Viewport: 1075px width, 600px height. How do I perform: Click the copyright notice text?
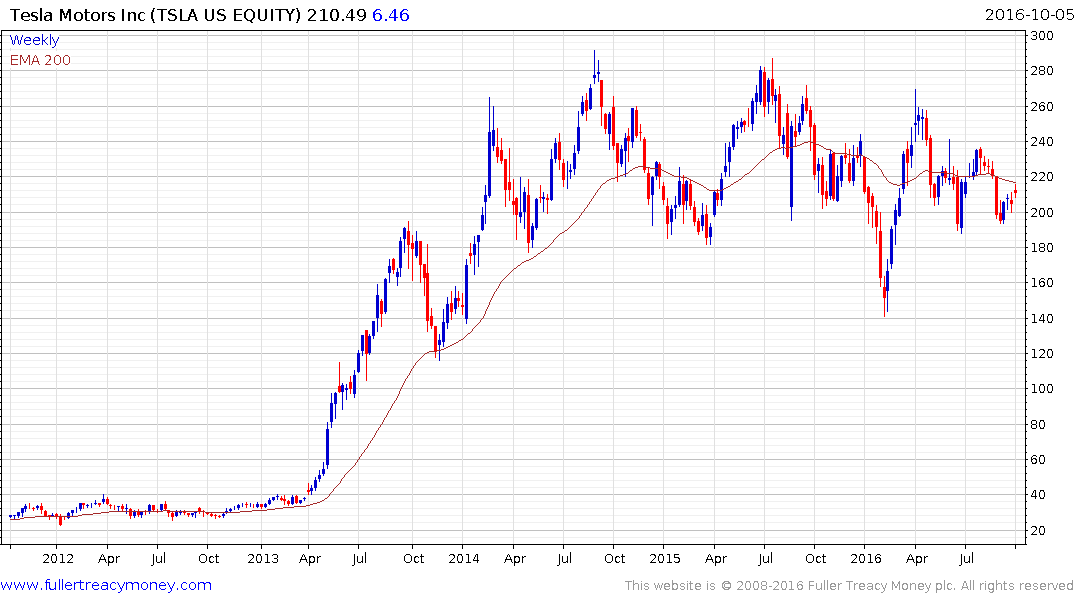coord(849,586)
